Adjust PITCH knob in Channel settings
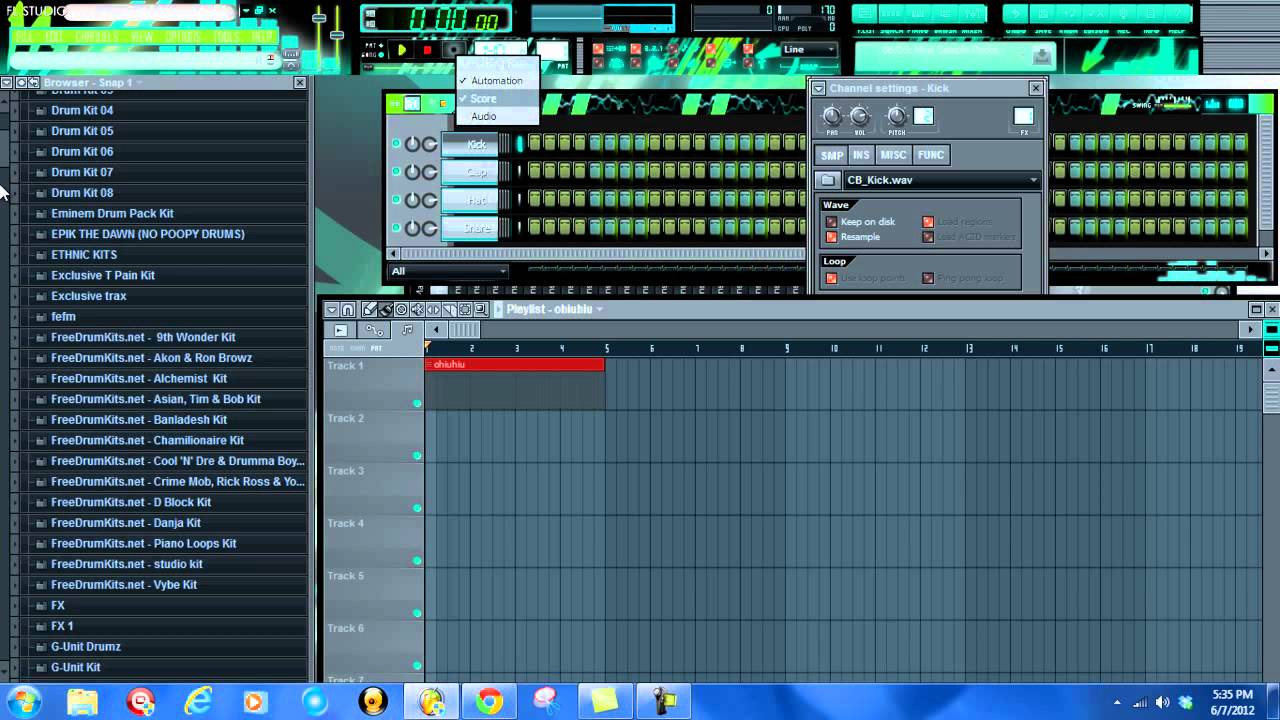 897,116
